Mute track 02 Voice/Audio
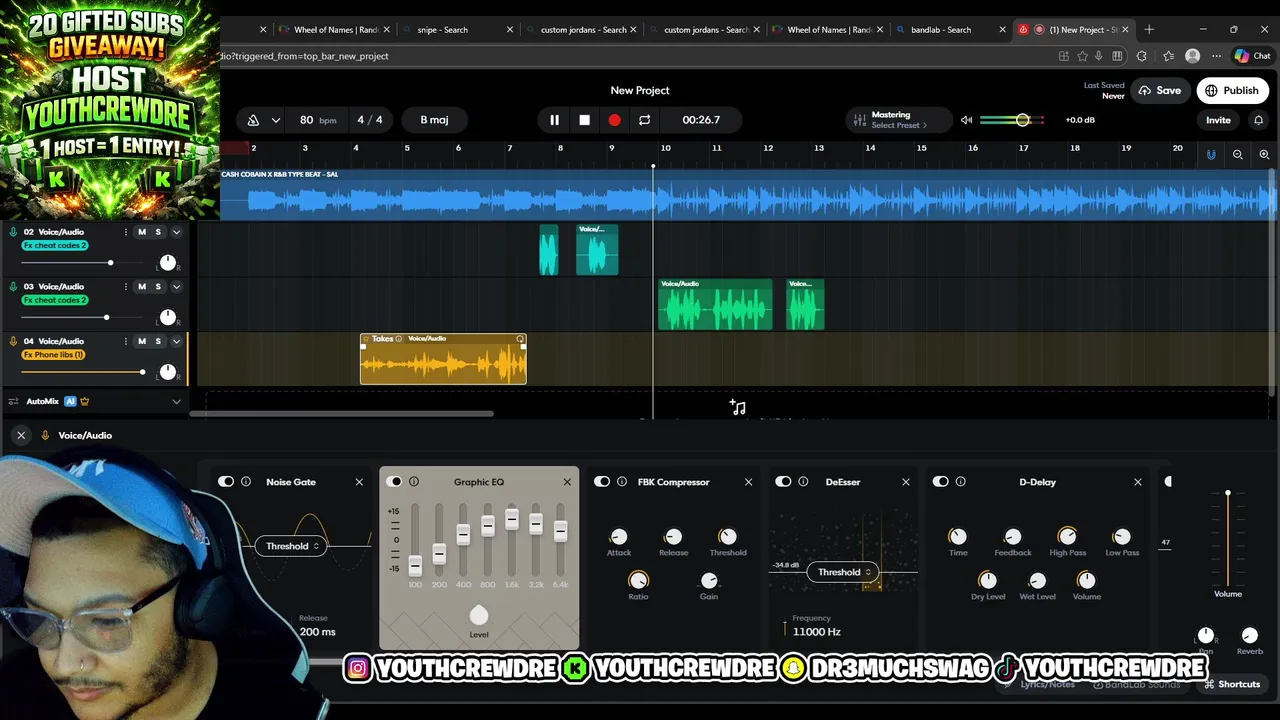This screenshot has width=1280, height=720. [x=141, y=232]
